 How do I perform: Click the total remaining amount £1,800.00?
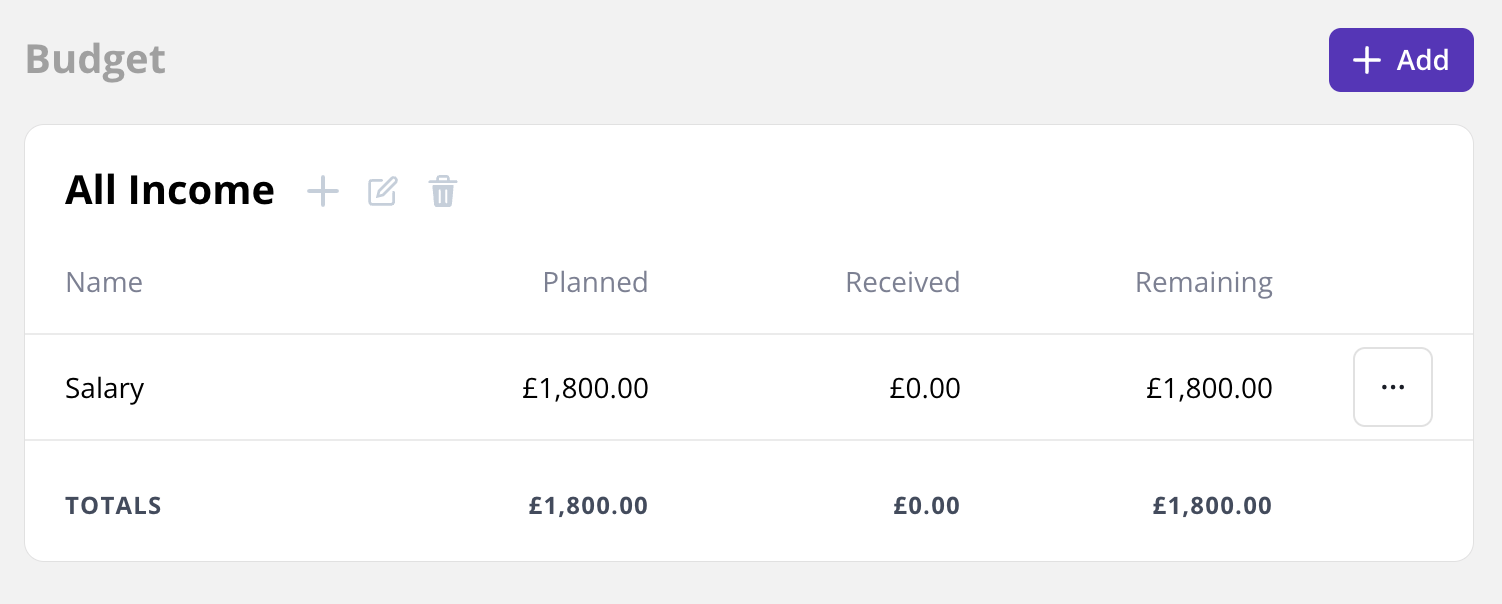pos(1212,506)
